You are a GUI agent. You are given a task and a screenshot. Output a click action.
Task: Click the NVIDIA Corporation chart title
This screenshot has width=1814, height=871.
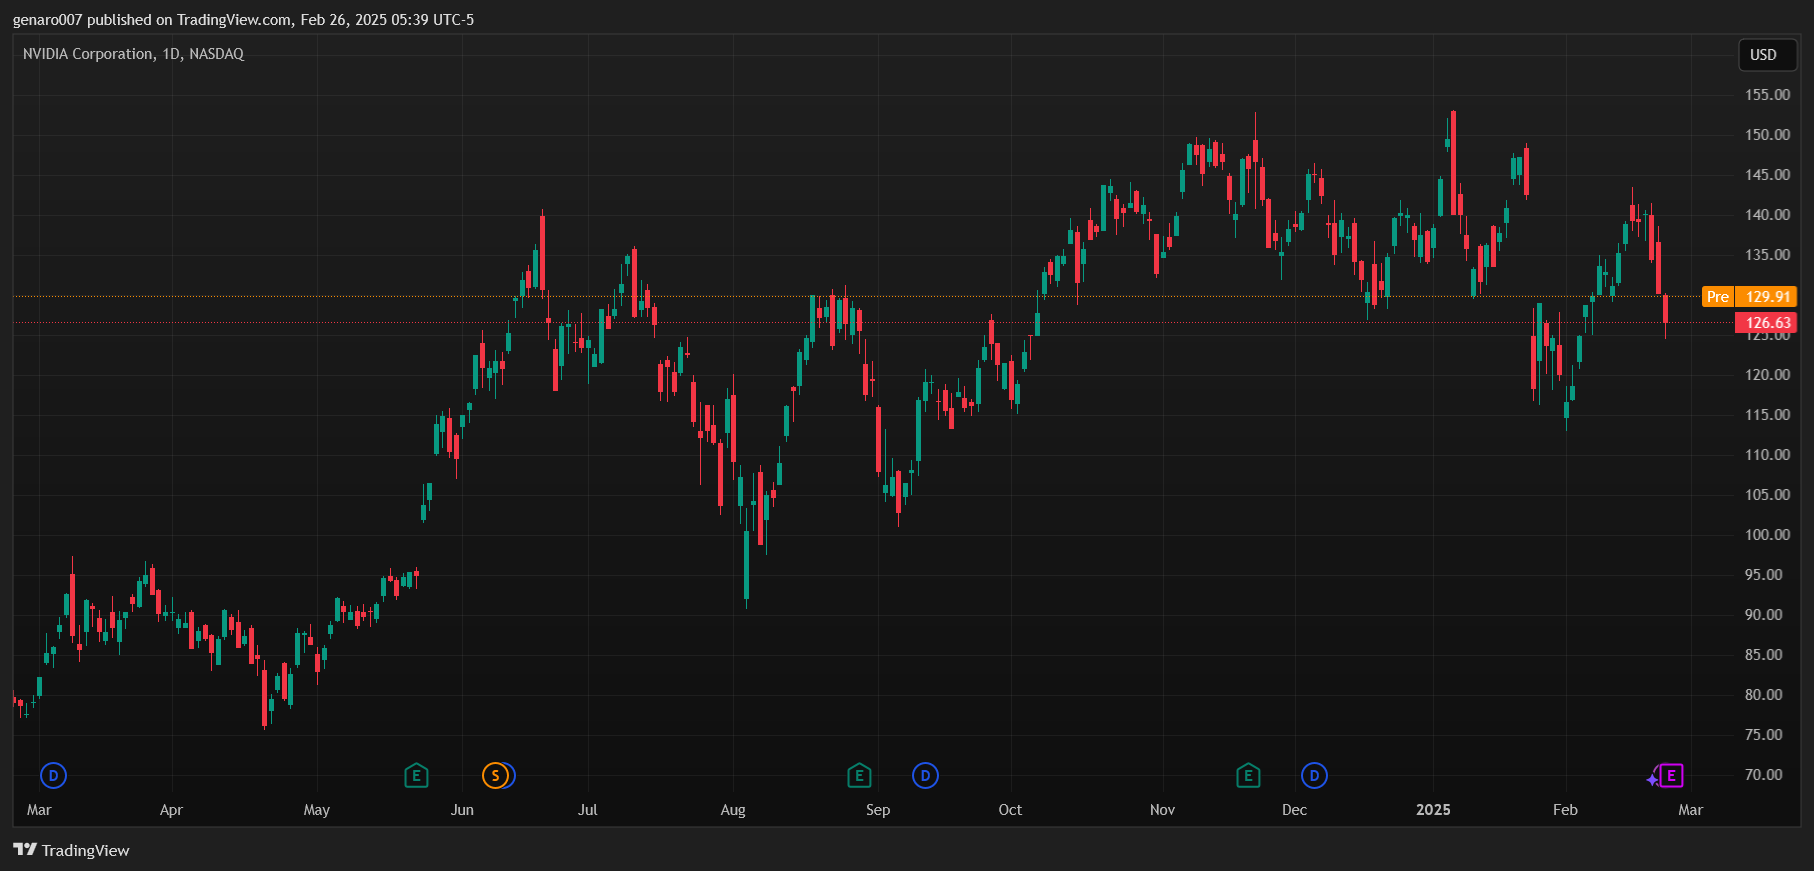click(x=133, y=54)
